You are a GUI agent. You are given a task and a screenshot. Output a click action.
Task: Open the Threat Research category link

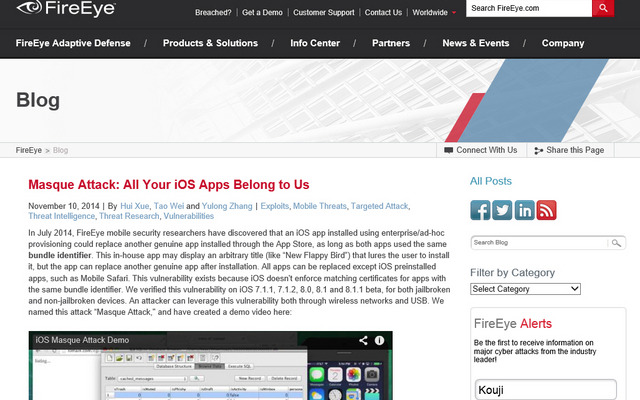[129, 216]
